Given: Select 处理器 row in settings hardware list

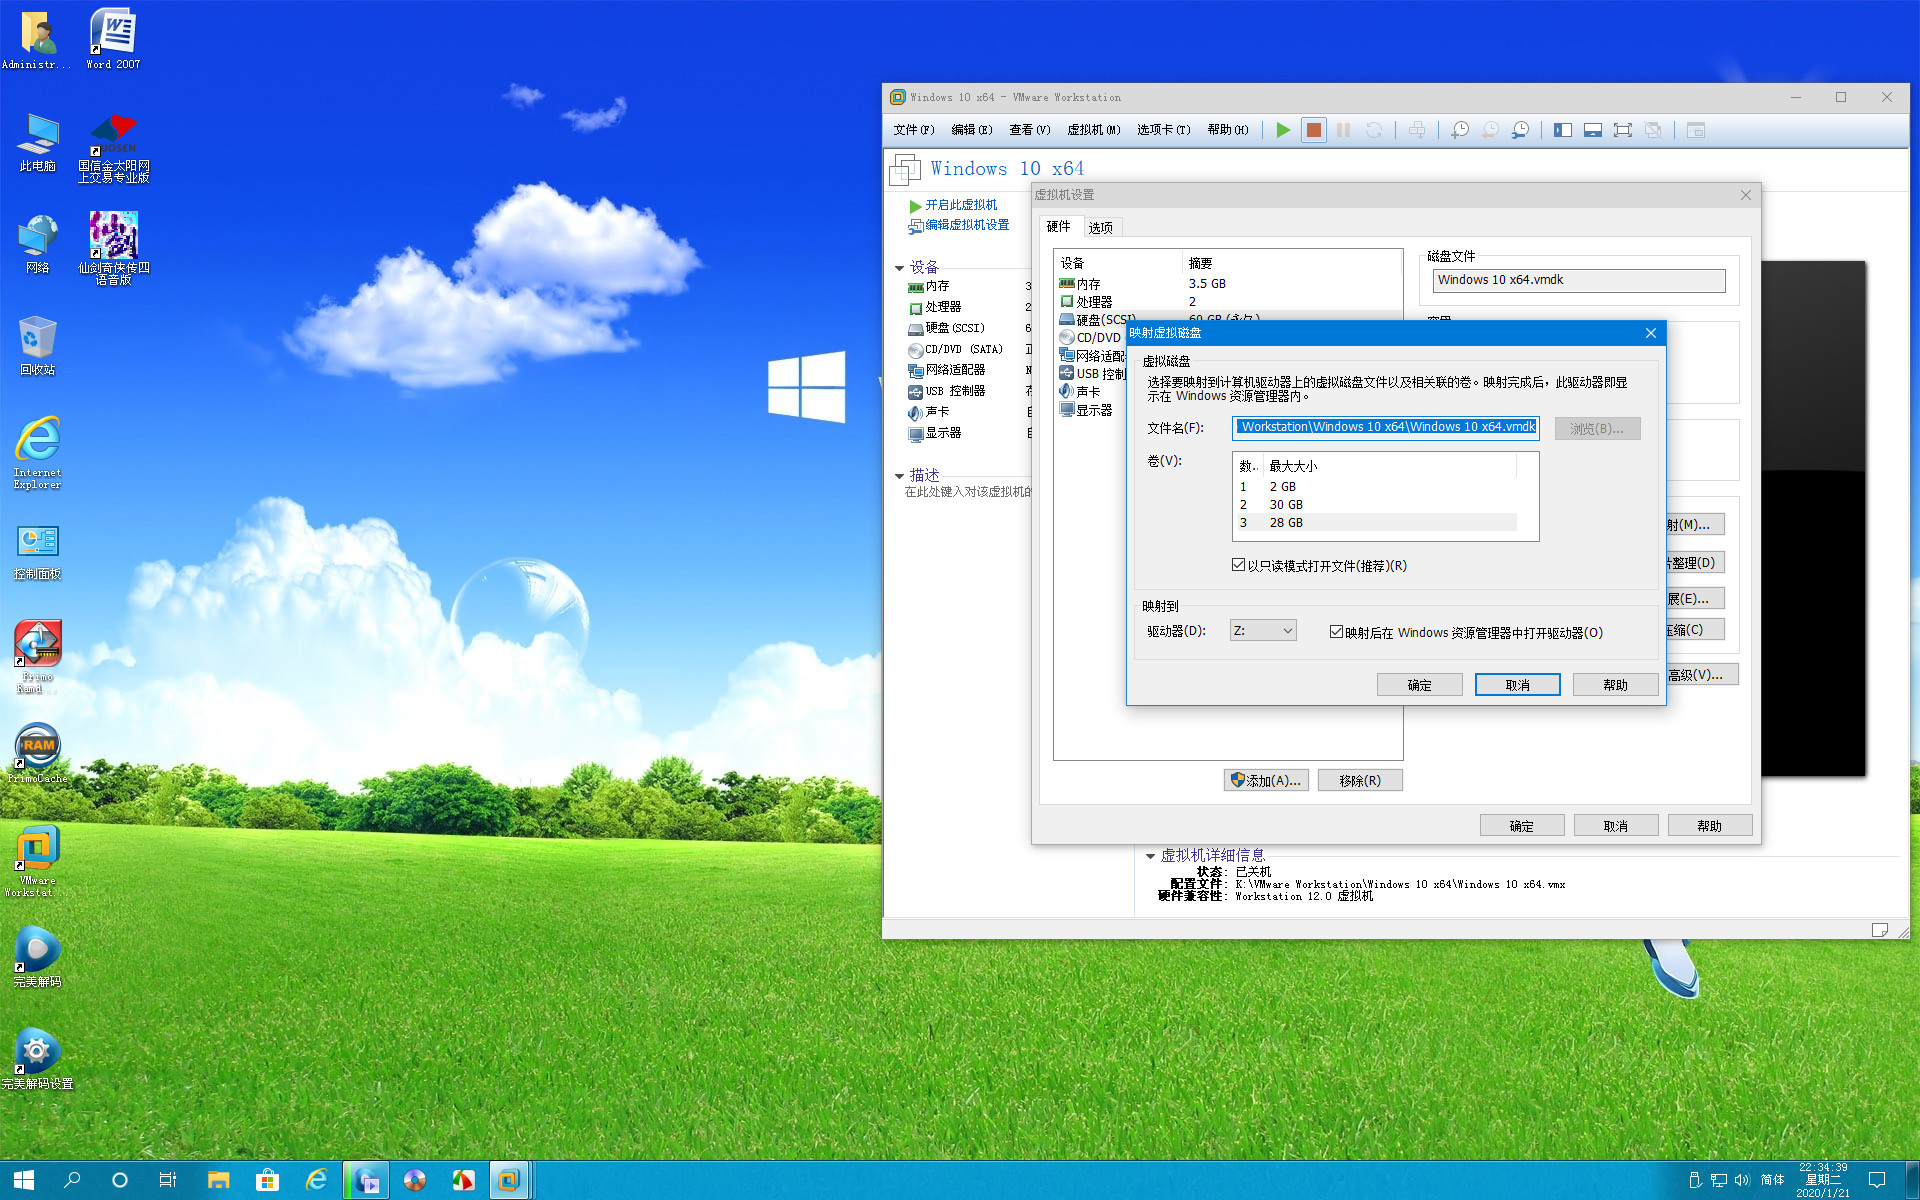Looking at the screenshot, I should 1228,302.
